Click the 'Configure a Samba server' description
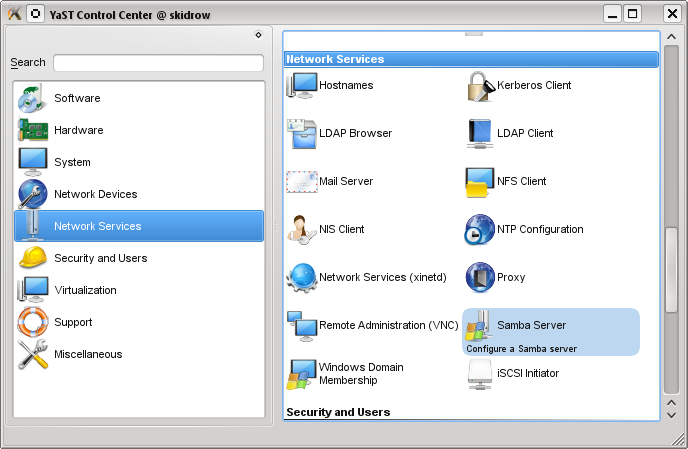The image size is (688, 449). (x=522, y=349)
